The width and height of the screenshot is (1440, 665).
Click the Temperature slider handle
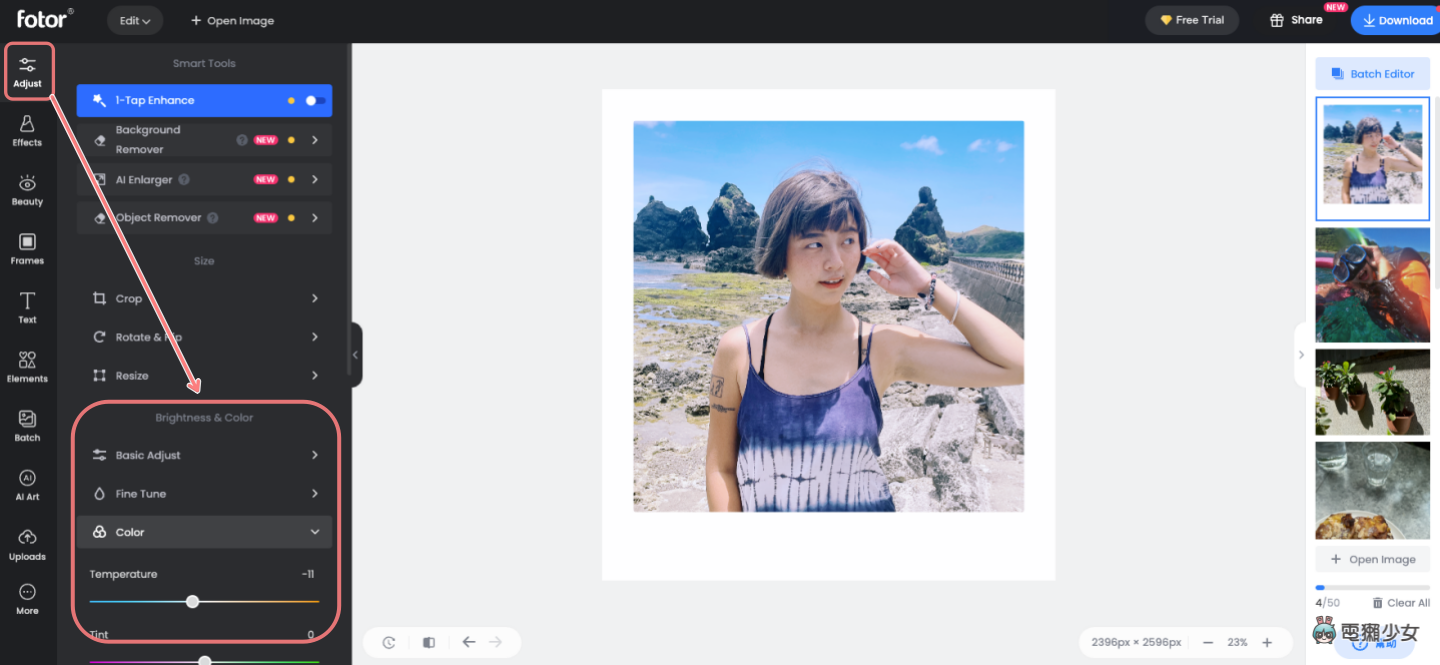[192, 601]
